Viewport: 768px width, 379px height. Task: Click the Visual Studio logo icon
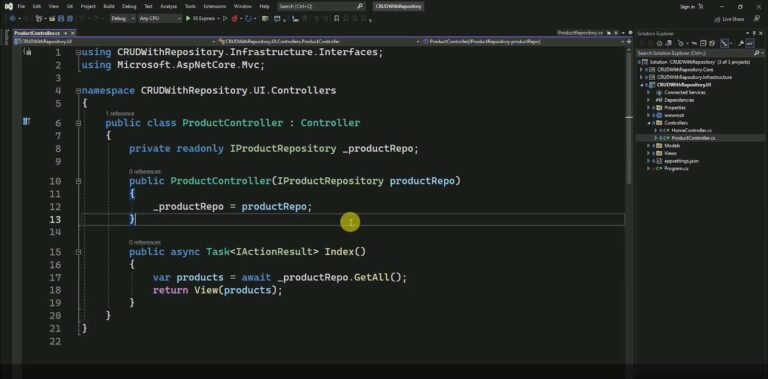point(8,7)
